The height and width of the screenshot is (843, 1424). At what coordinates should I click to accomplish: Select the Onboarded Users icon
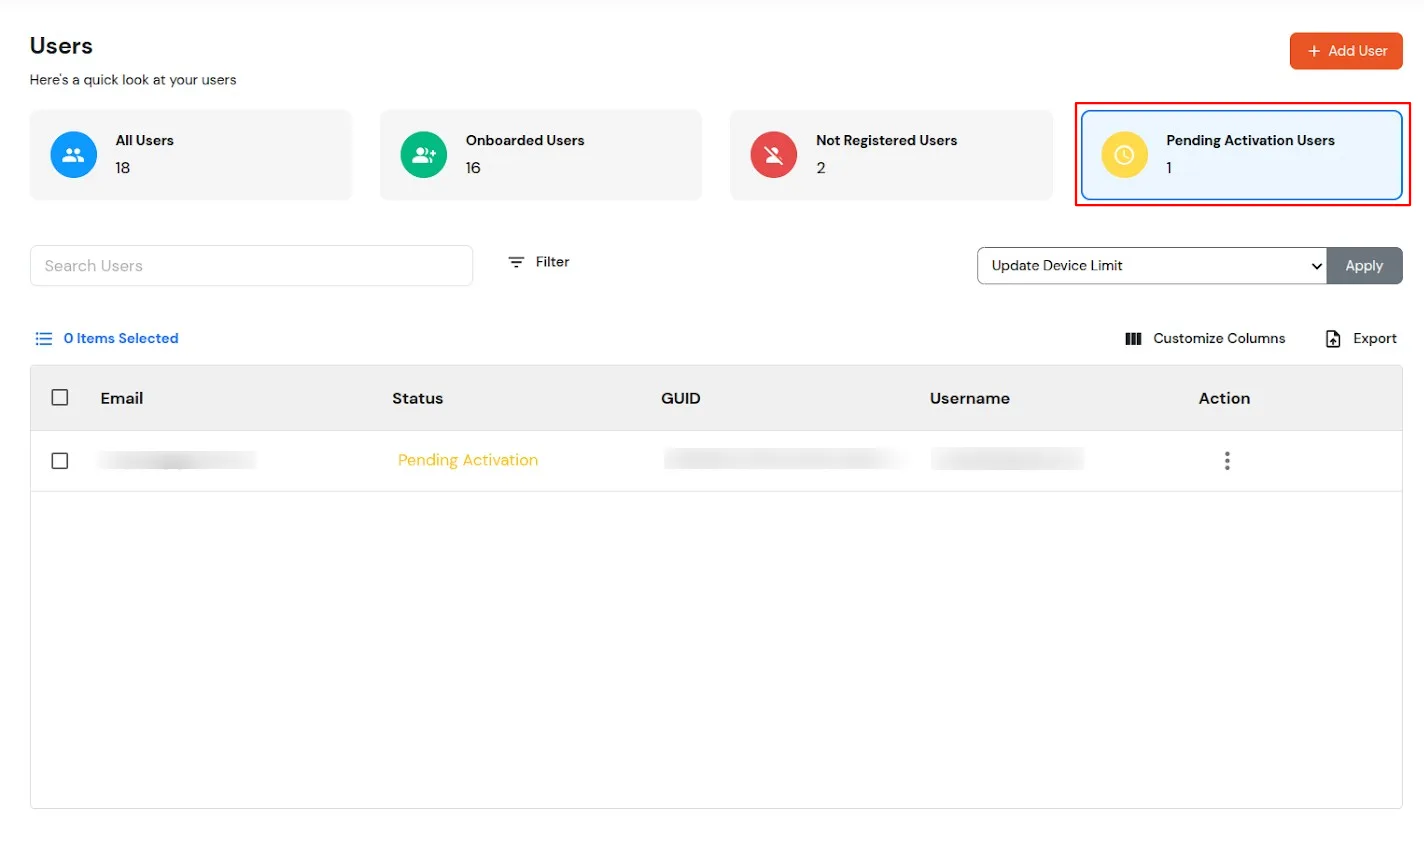coord(423,155)
